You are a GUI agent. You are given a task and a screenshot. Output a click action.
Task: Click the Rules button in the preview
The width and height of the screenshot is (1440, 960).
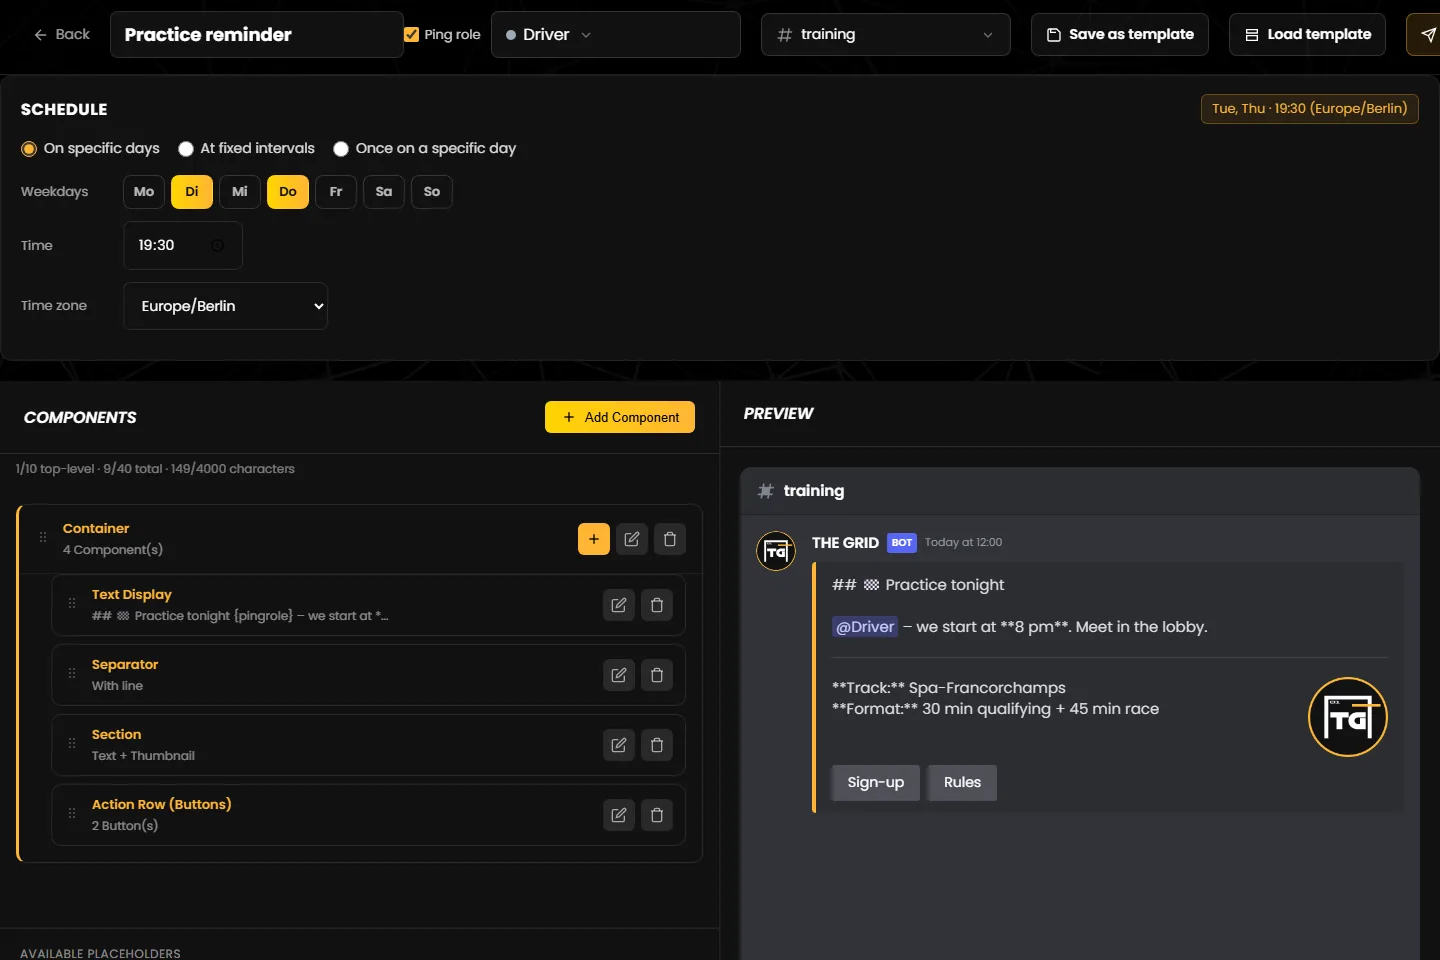(962, 783)
